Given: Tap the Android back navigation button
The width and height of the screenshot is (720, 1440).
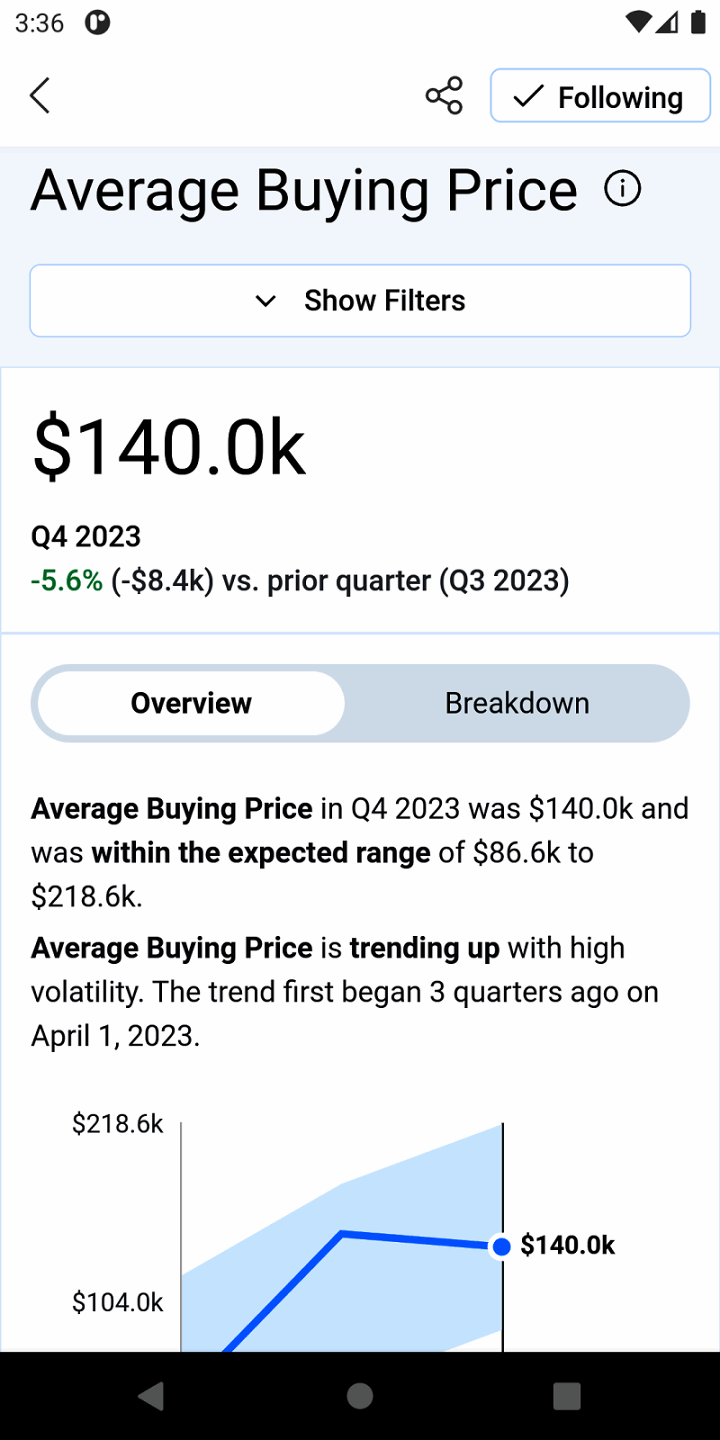Looking at the screenshot, I should [151, 1396].
